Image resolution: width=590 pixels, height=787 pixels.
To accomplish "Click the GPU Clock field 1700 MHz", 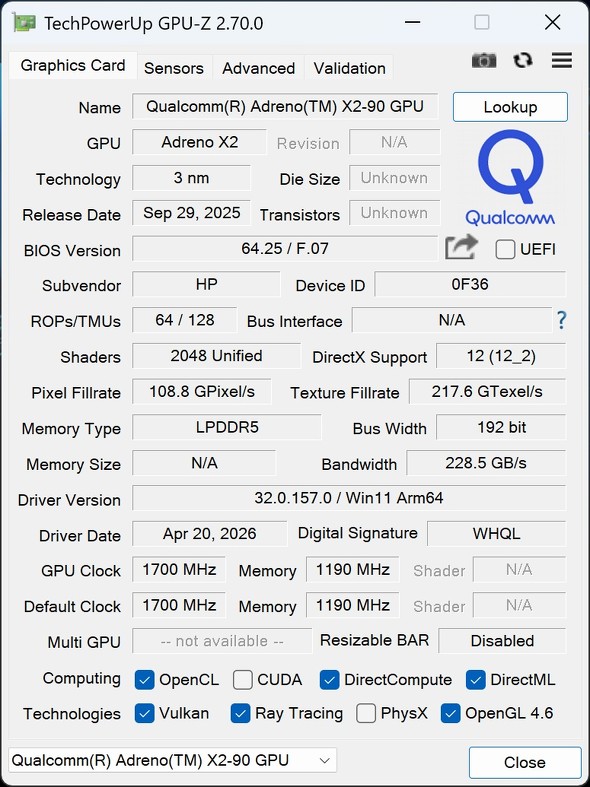I will pyautogui.click(x=179, y=569).
